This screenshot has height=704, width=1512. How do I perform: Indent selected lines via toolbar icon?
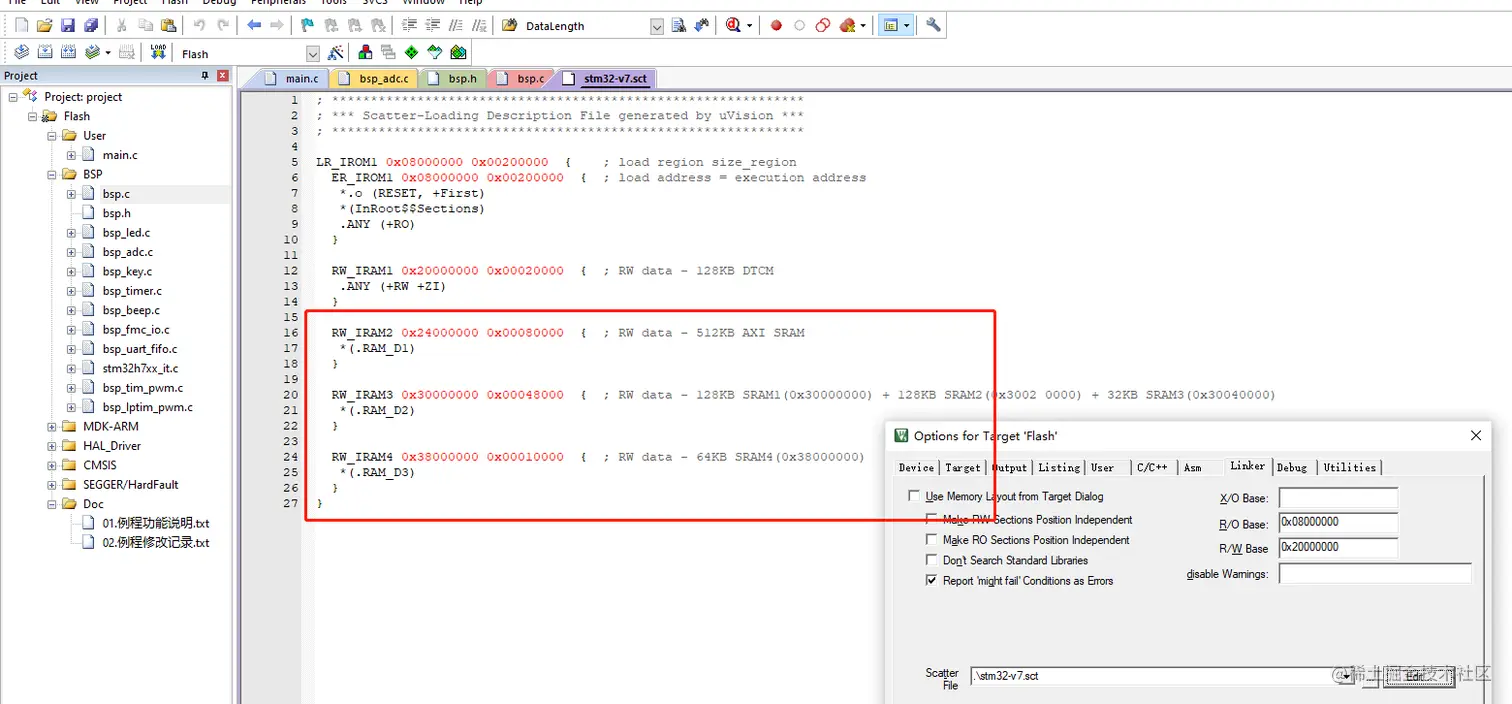point(410,26)
